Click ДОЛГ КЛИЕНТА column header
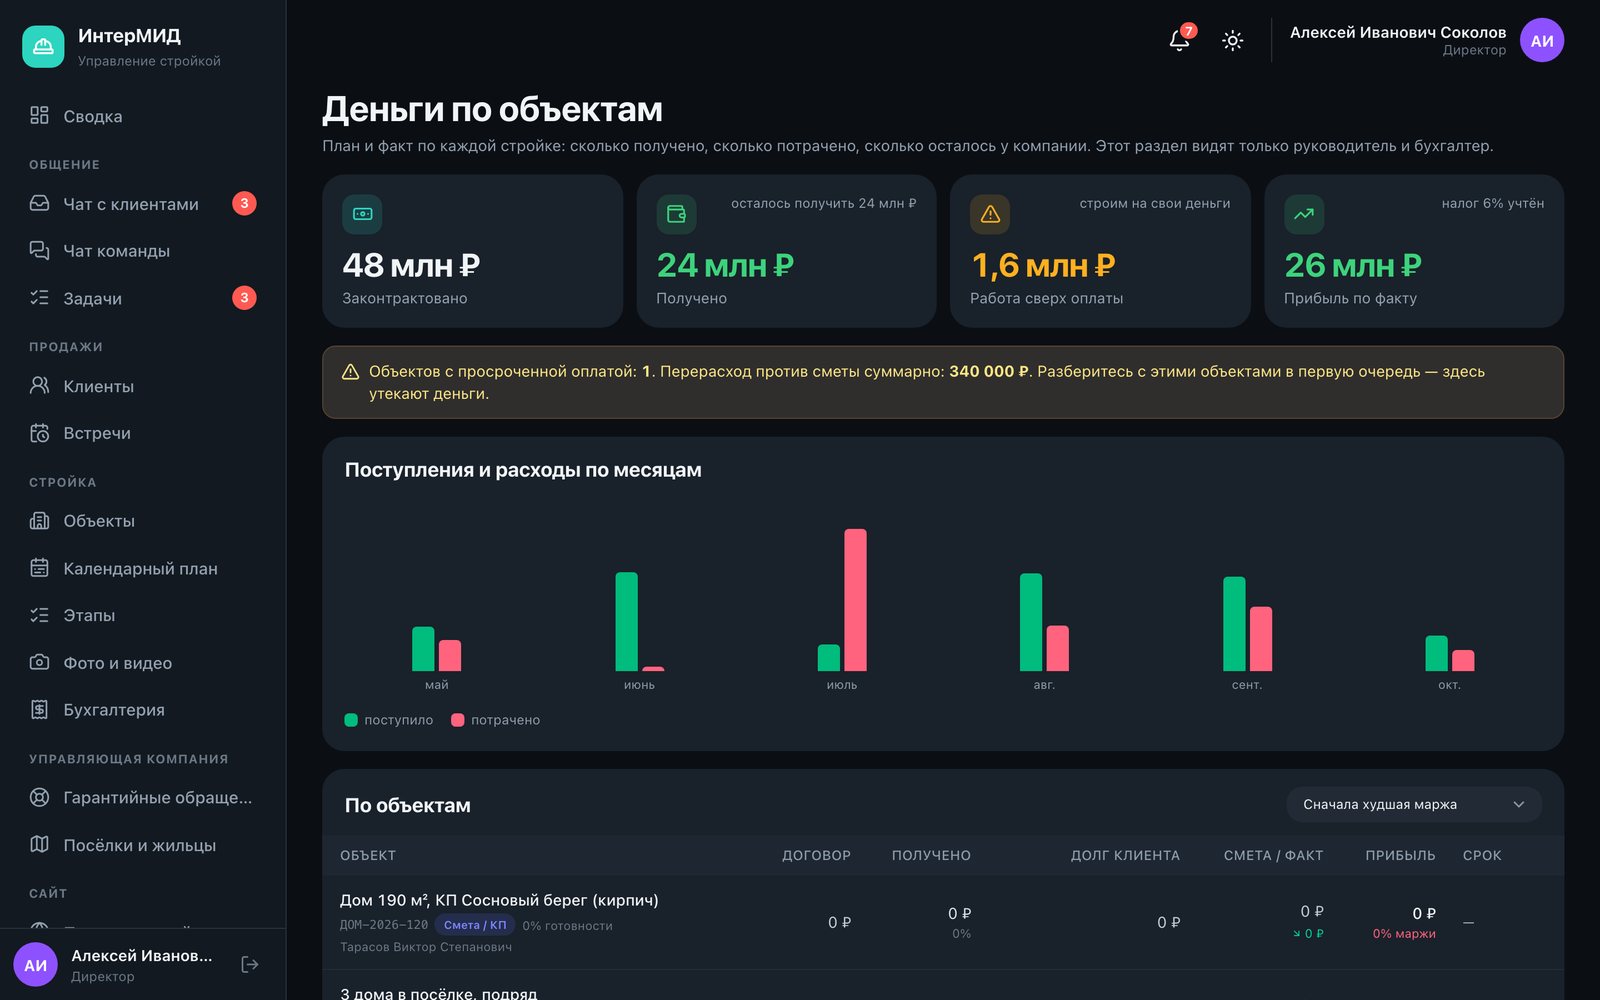Screen dimensions: 1600x1000 [1125, 855]
